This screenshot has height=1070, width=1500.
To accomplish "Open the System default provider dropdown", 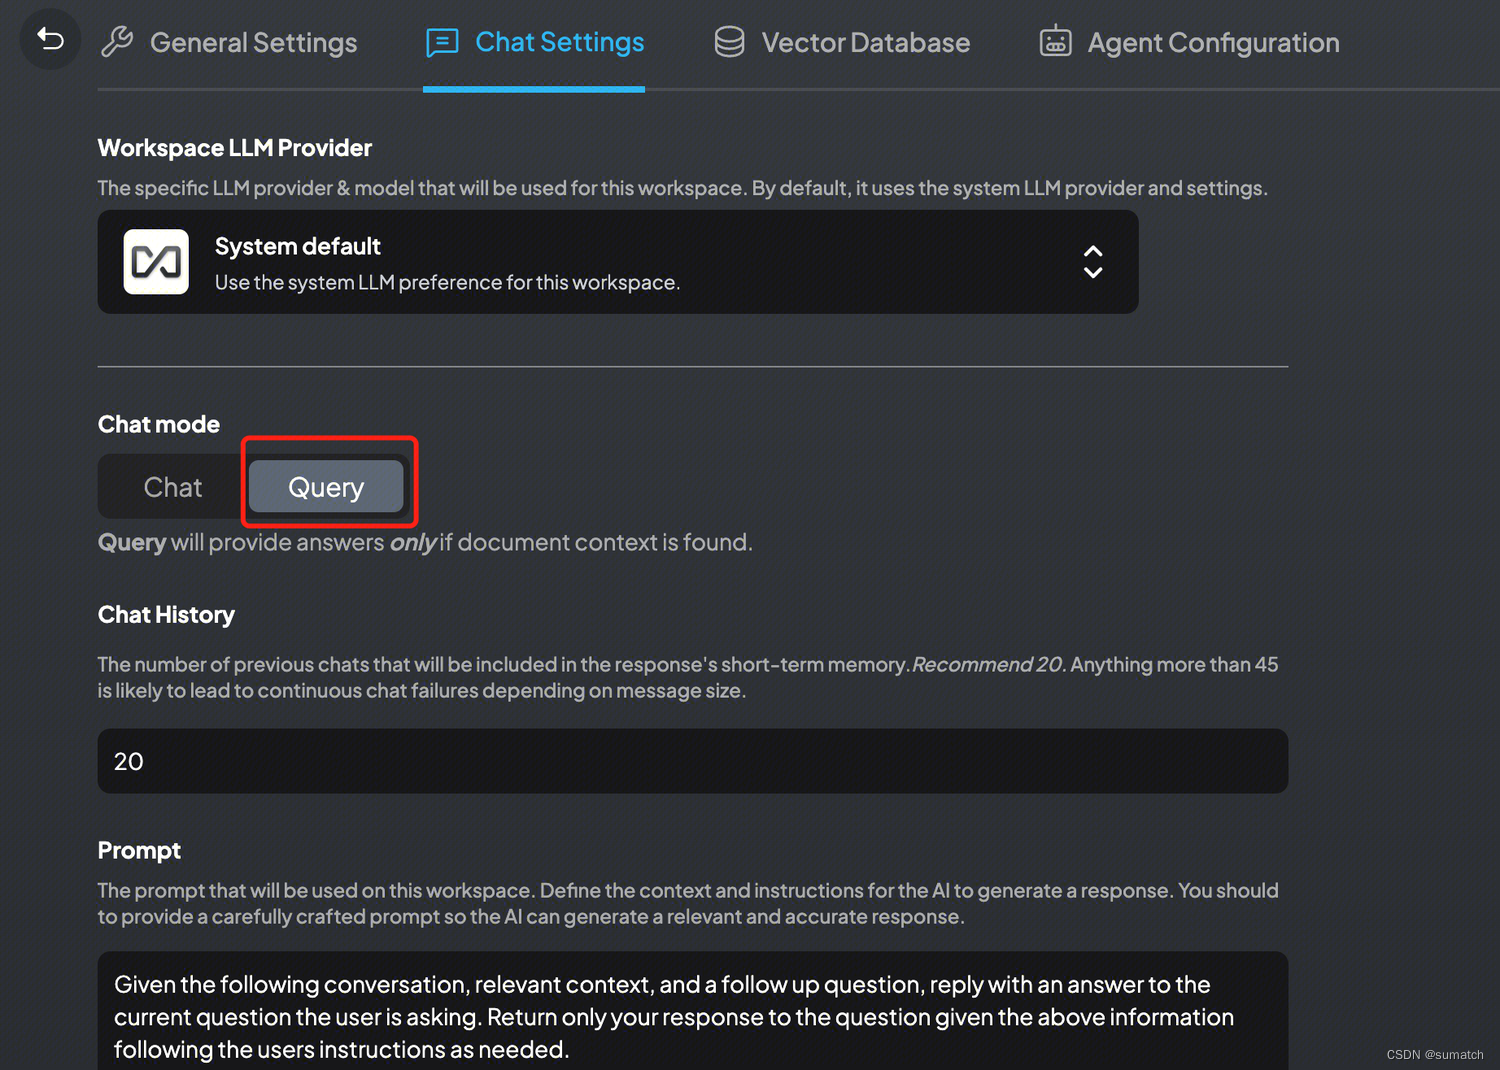I will click(618, 262).
